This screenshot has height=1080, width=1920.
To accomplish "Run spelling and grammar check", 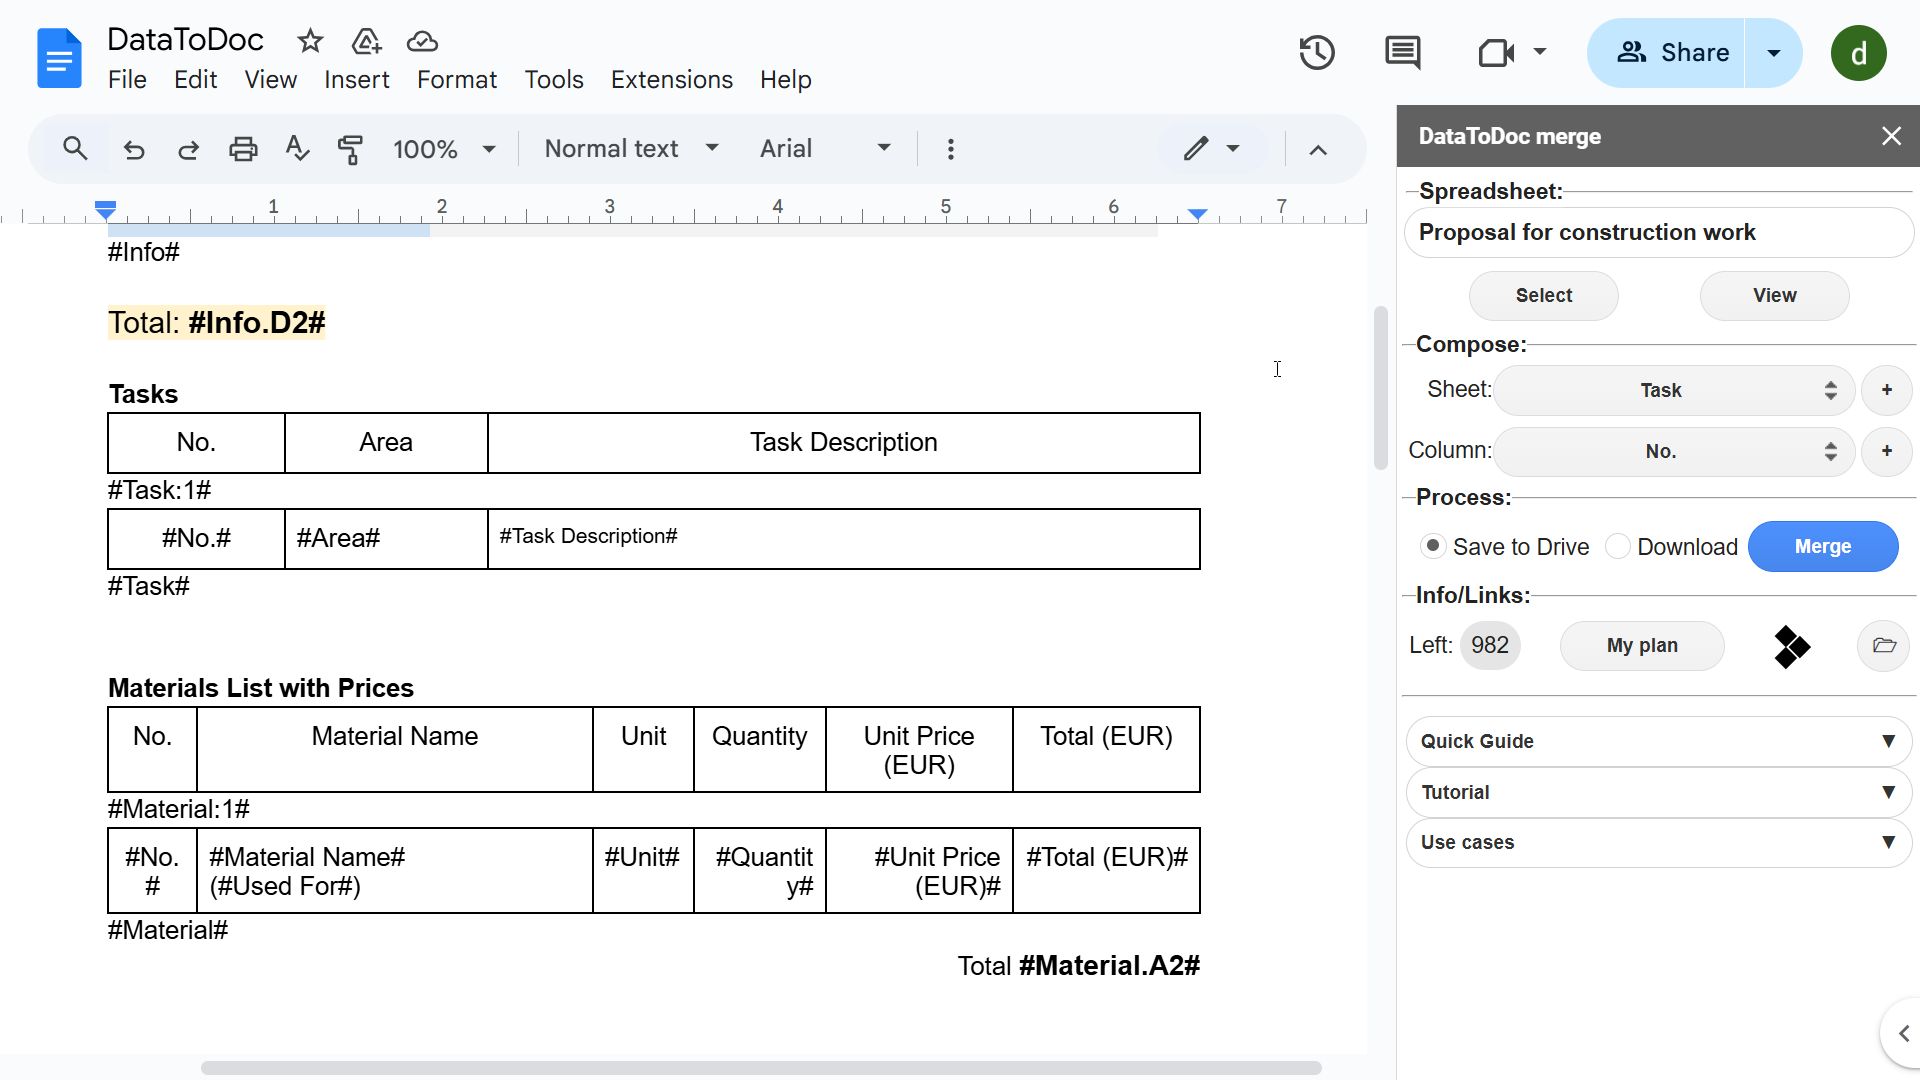I will point(297,149).
